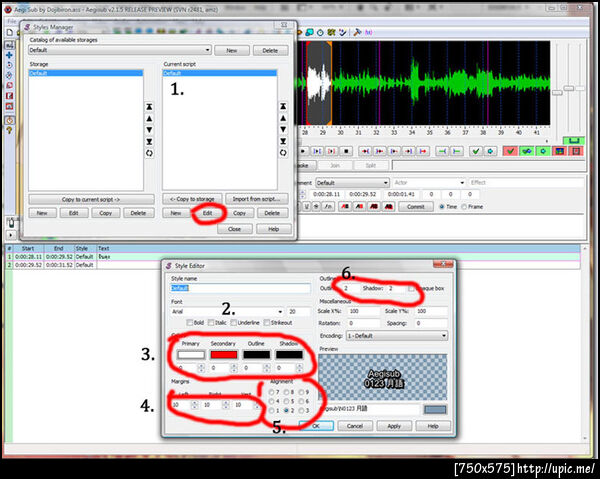Click Scale X% input field
Image resolution: width=600 pixels, height=479 pixels.
click(363, 311)
